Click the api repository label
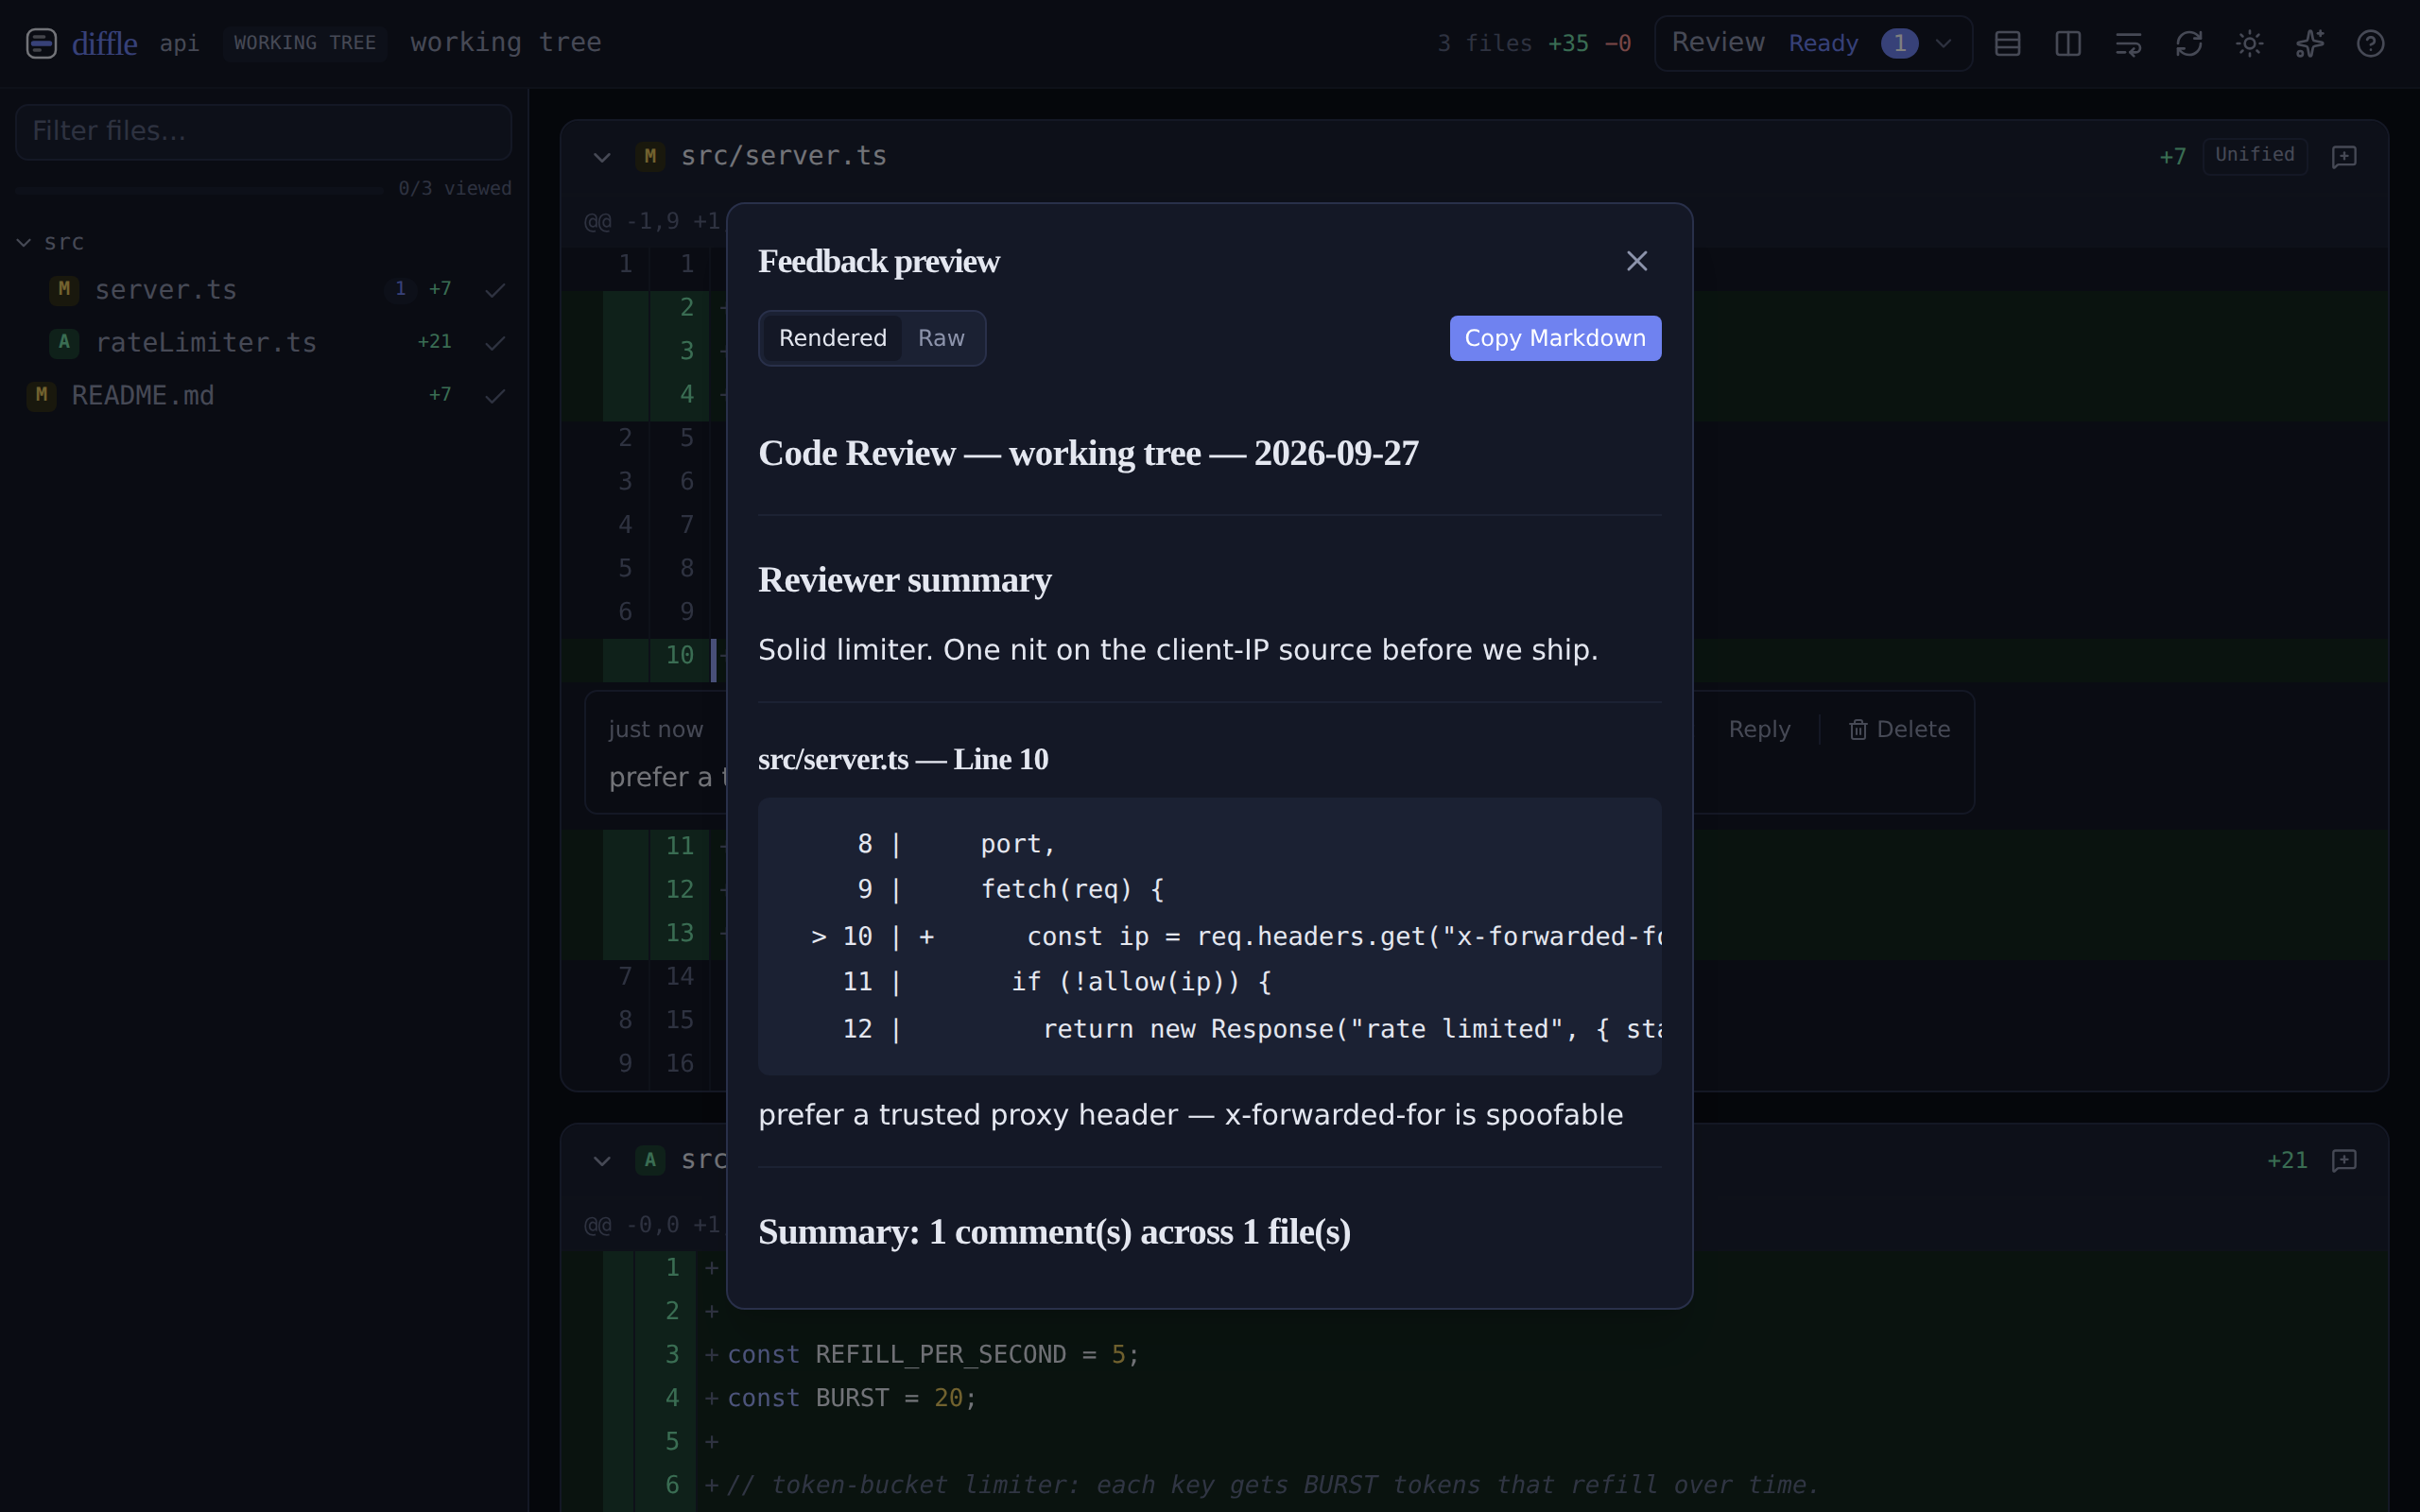2420x1512 pixels. (179, 43)
